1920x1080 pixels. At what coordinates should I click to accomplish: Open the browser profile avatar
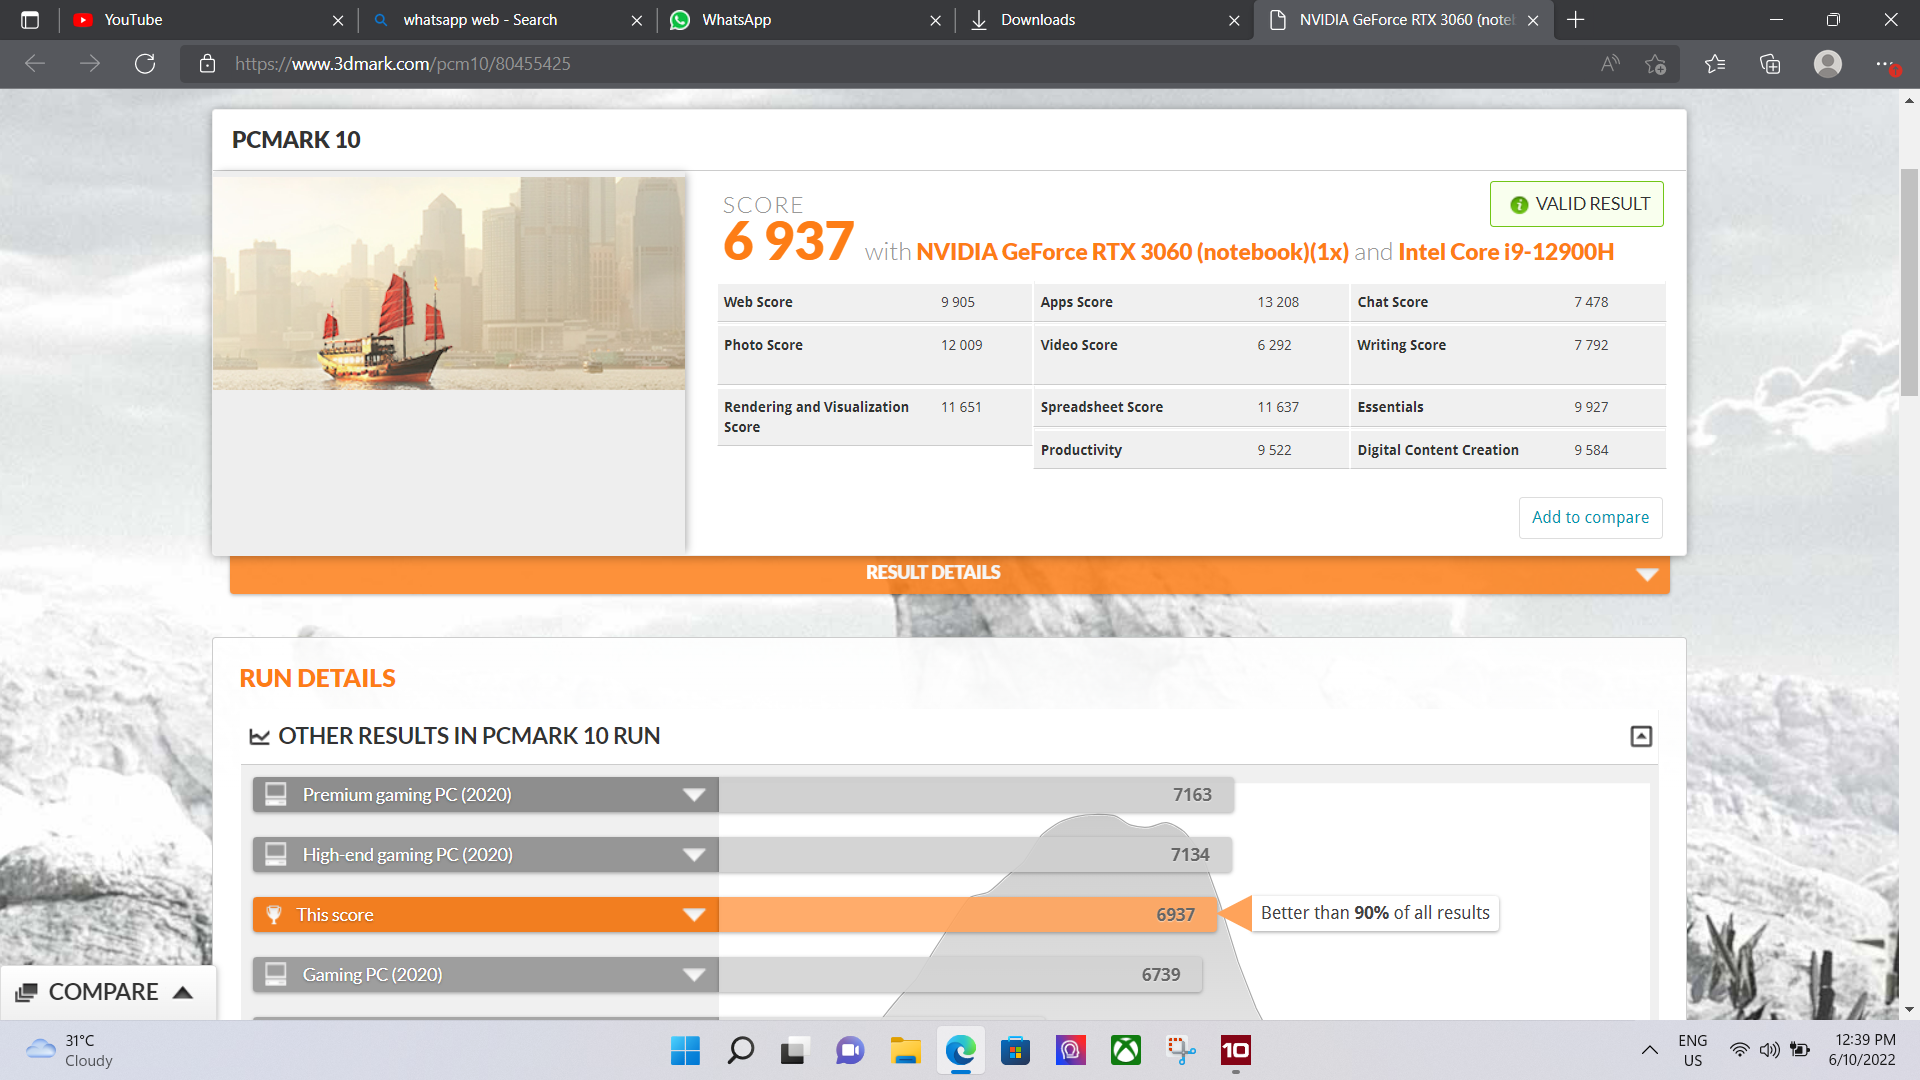tap(1828, 64)
